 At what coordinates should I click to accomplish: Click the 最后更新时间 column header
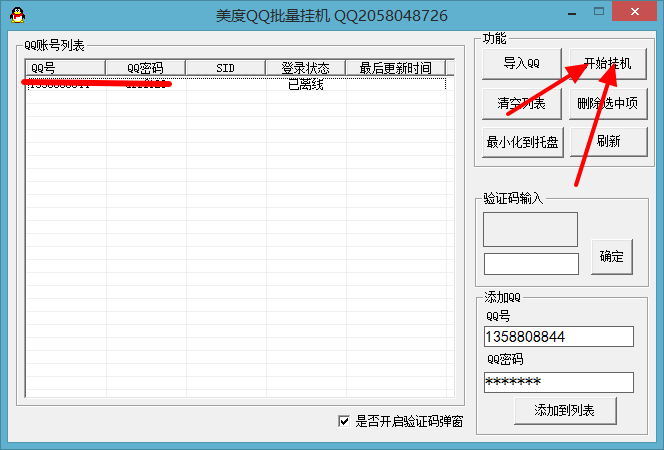pos(396,68)
